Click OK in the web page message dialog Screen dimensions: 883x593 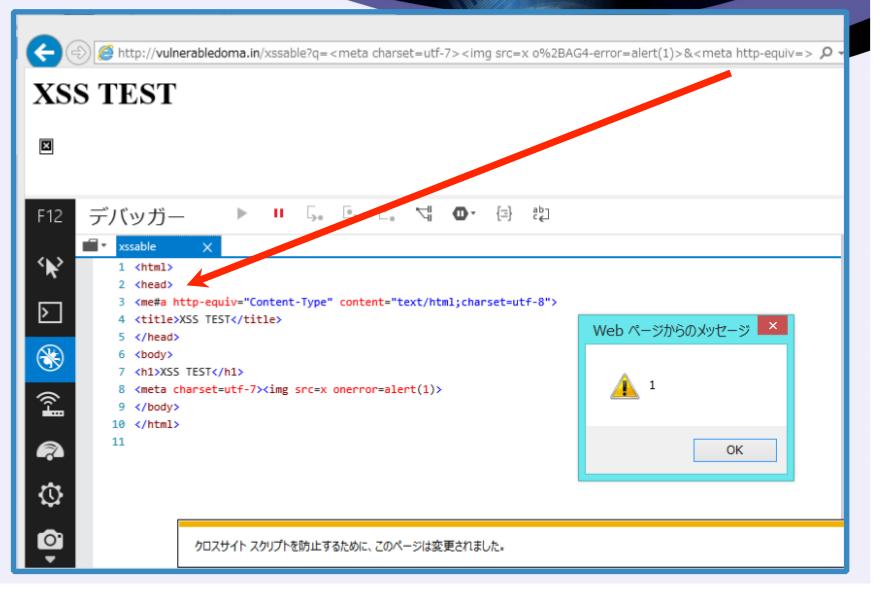tap(734, 451)
